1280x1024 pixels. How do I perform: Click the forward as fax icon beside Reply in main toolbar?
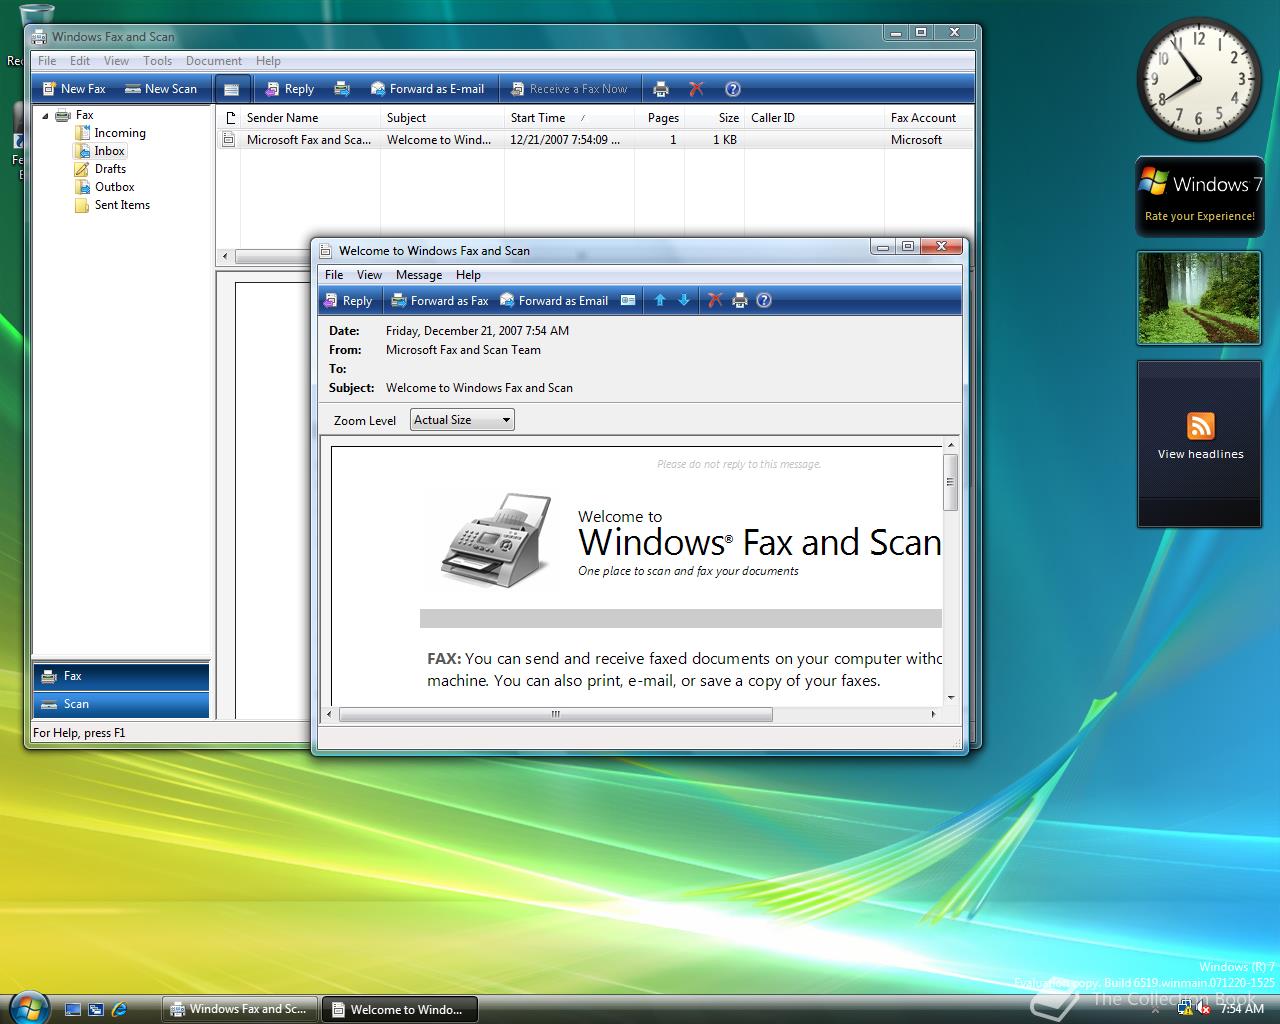click(x=342, y=89)
